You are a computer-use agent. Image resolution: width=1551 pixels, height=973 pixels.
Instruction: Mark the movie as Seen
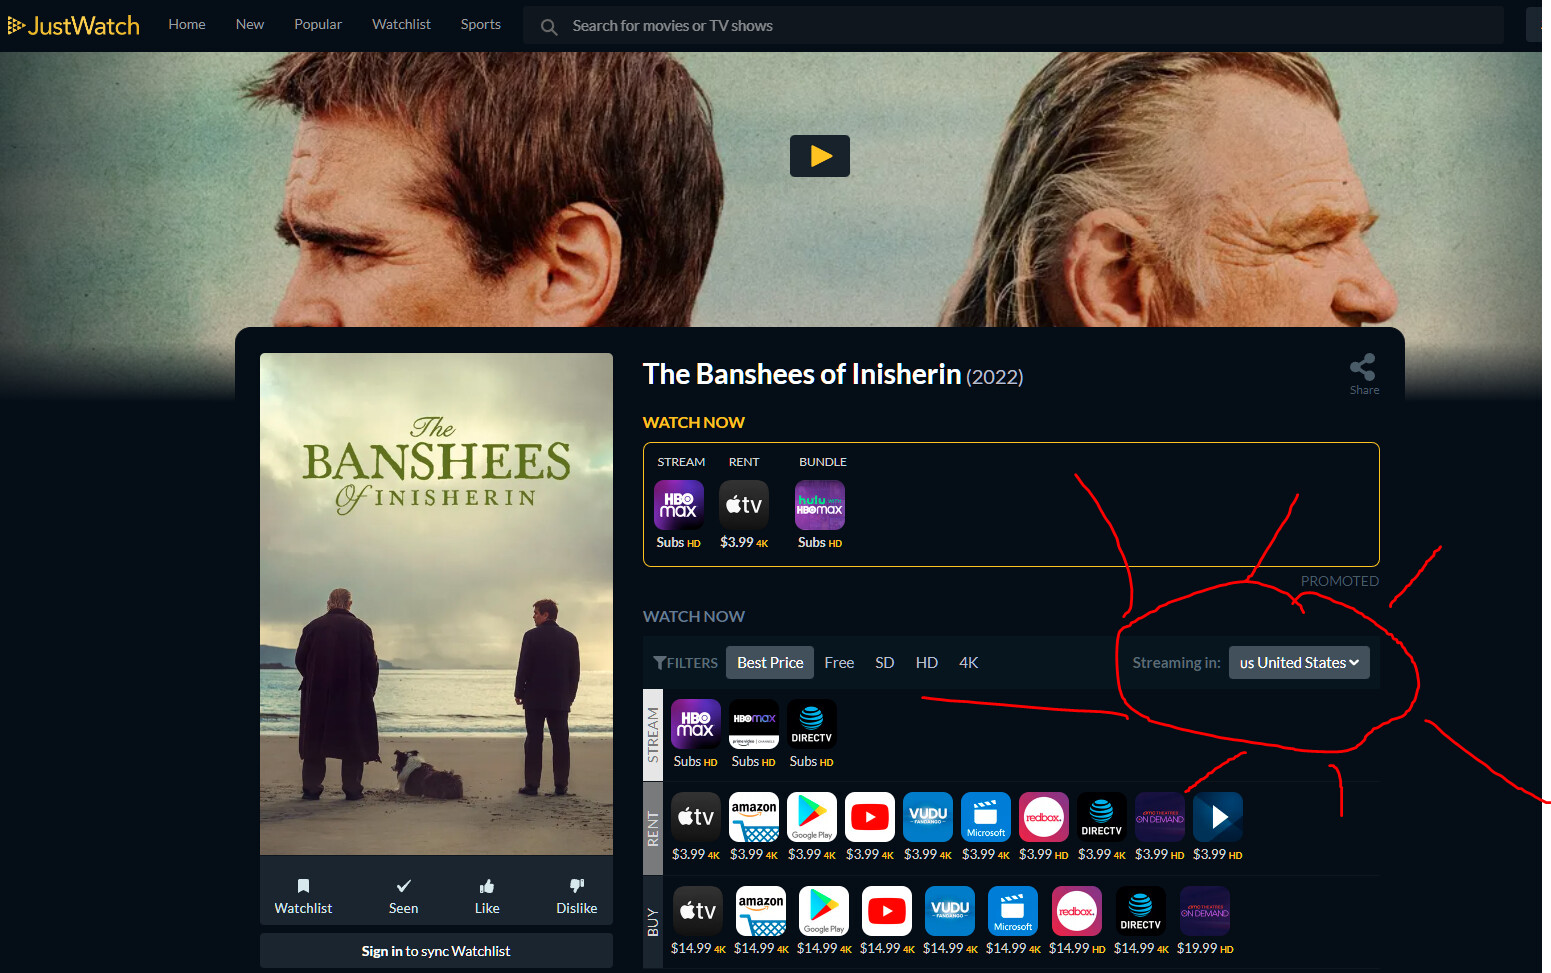(403, 896)
